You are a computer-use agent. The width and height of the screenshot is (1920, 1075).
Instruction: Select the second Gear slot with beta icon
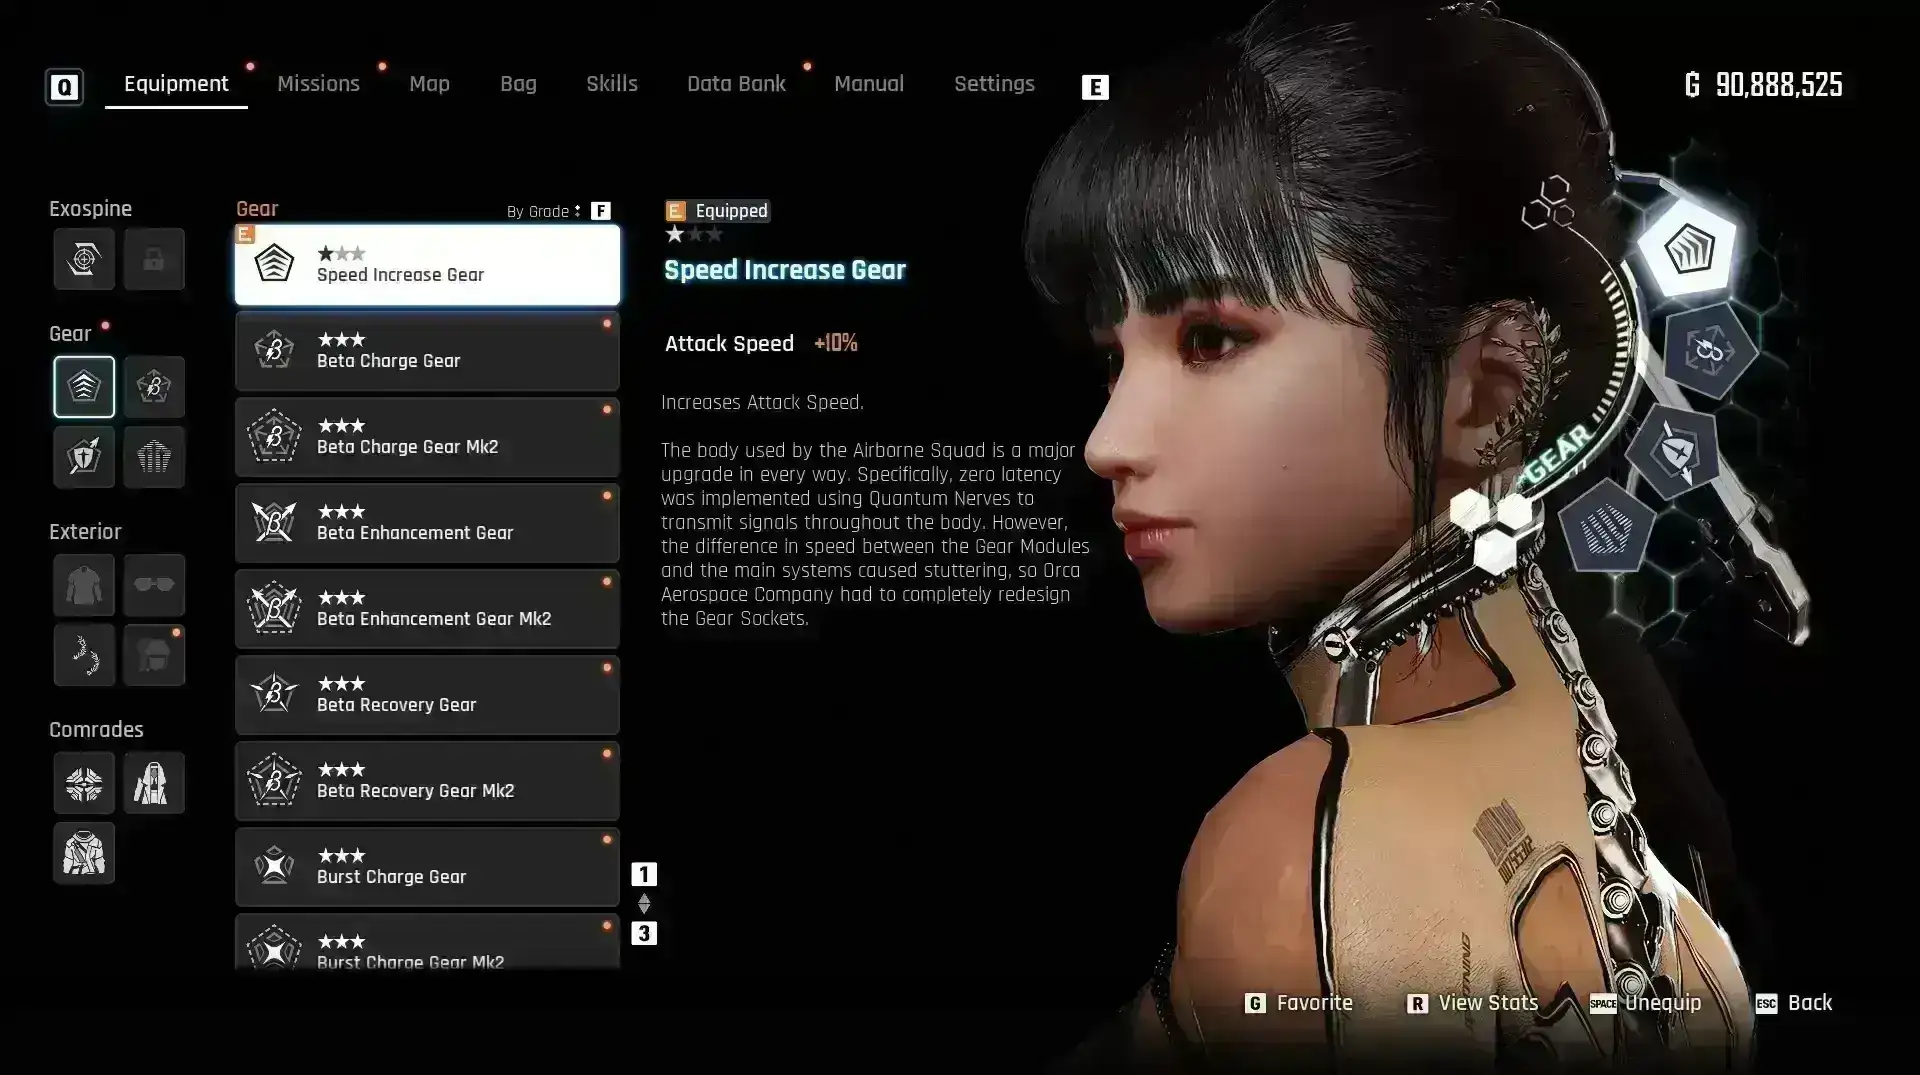154,387
